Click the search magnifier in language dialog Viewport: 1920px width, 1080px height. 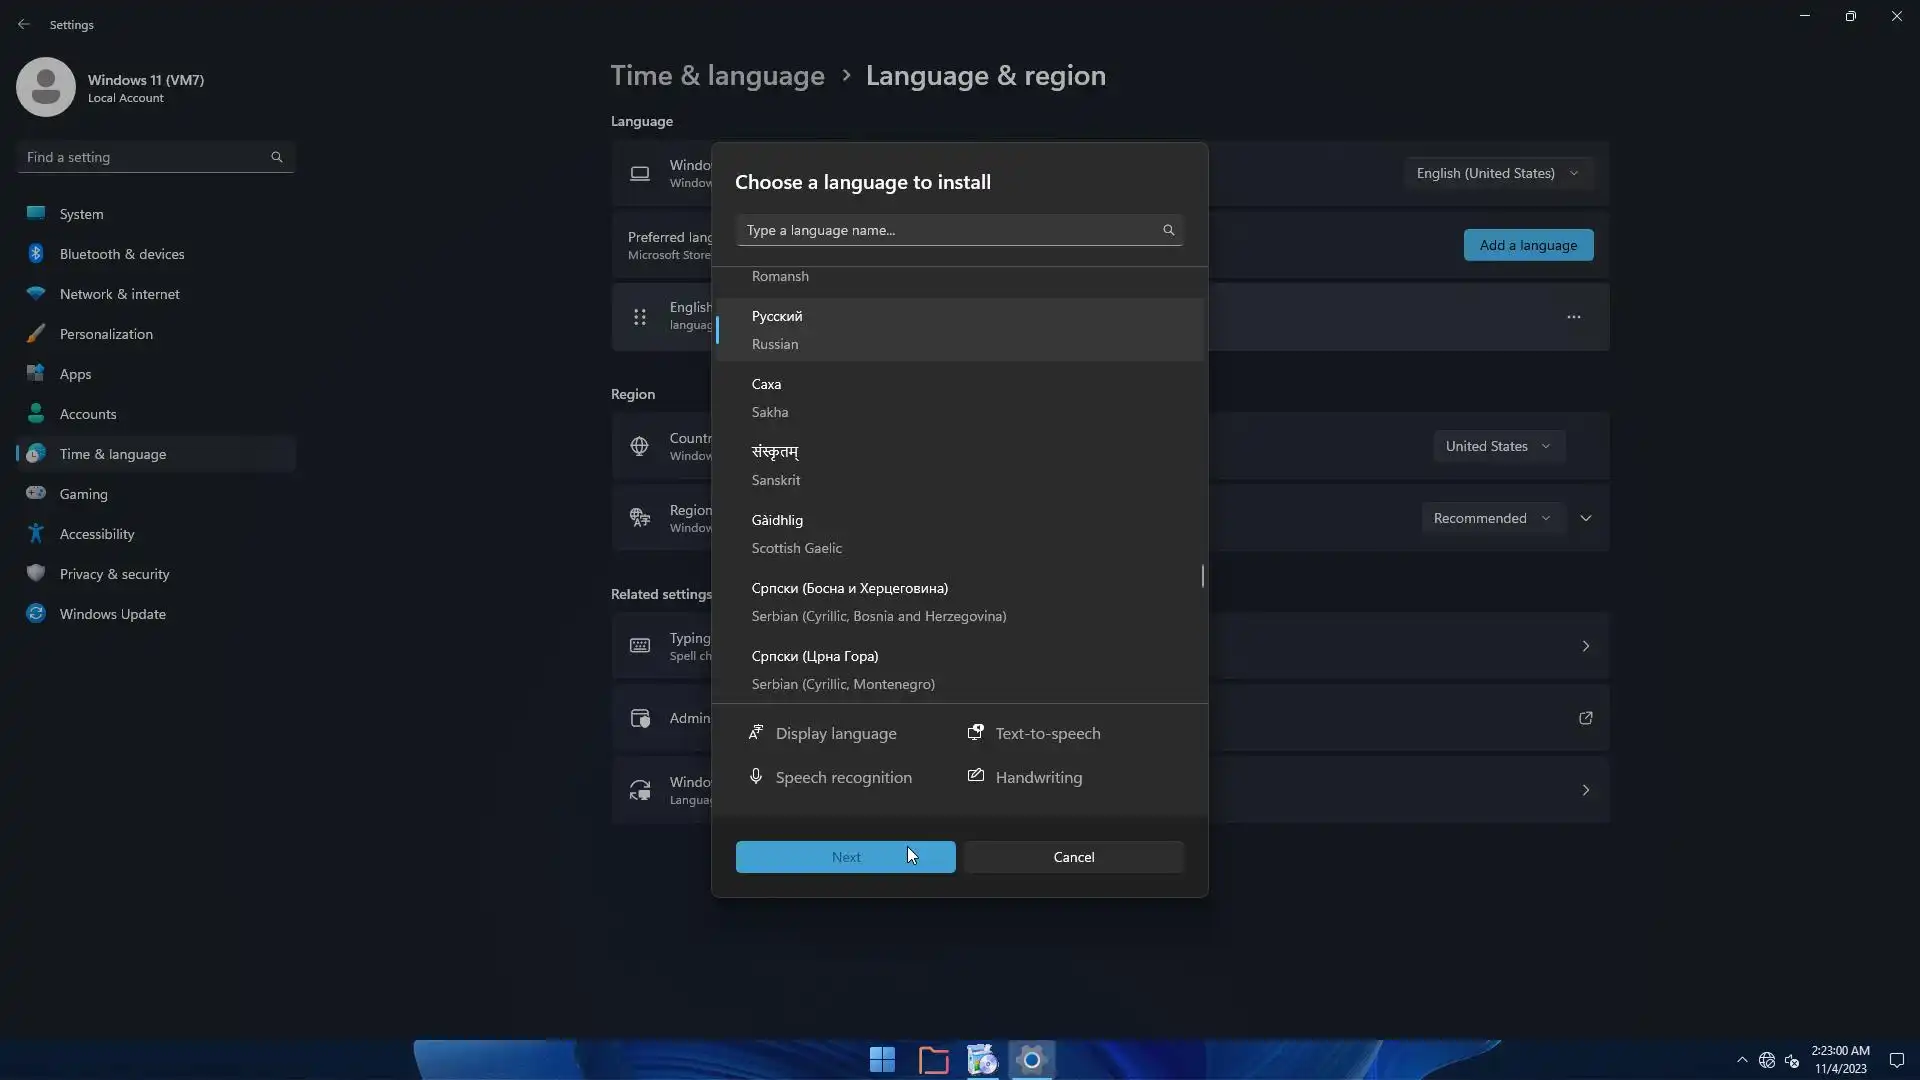pyautogui.click(x=1168, y=230)
